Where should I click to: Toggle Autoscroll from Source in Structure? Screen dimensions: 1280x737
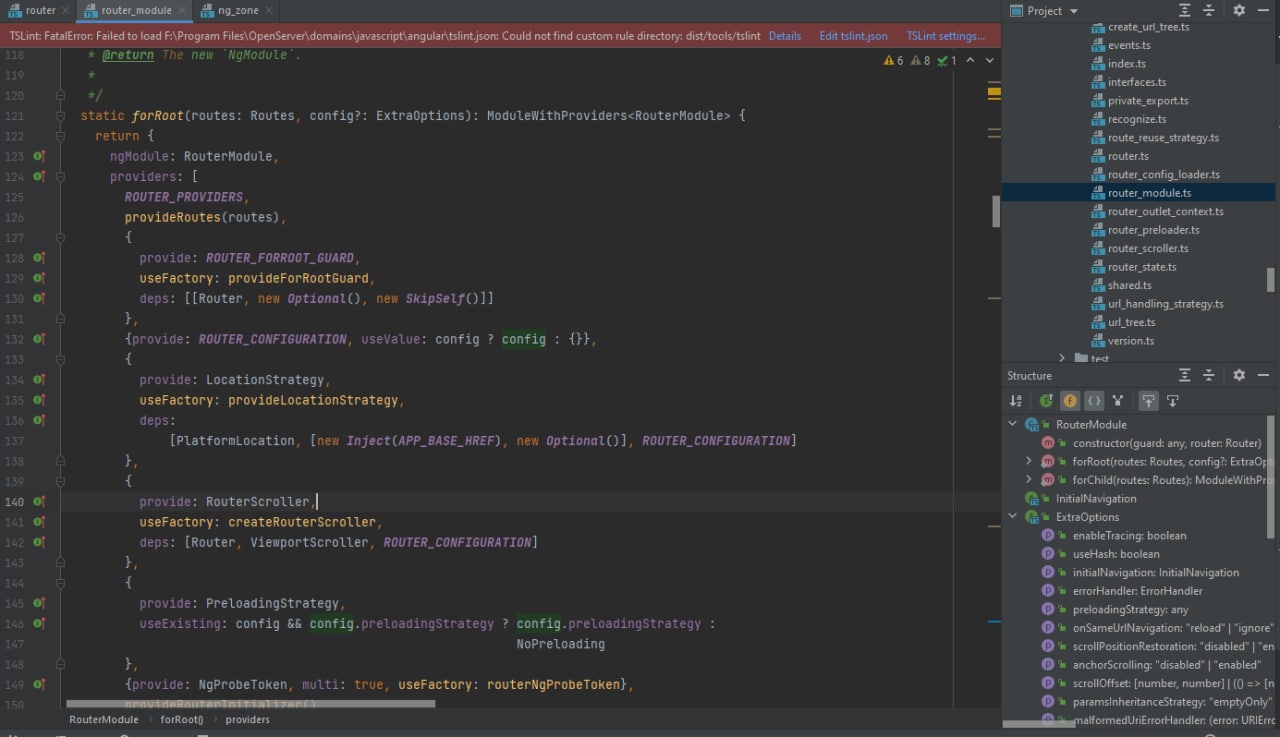pyautogui.click(x=1172, y=401)
